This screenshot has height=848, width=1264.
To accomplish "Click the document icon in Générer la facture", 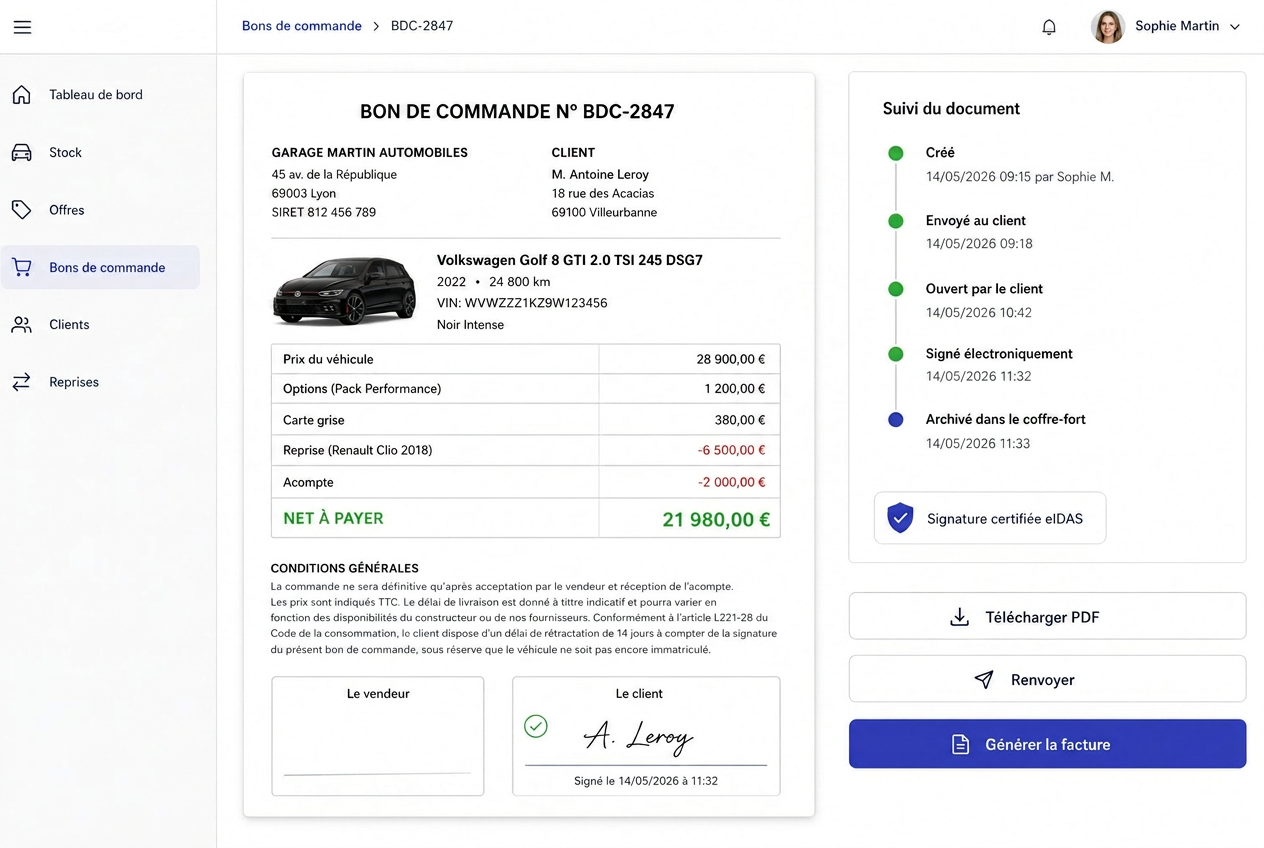I will 960,744.
